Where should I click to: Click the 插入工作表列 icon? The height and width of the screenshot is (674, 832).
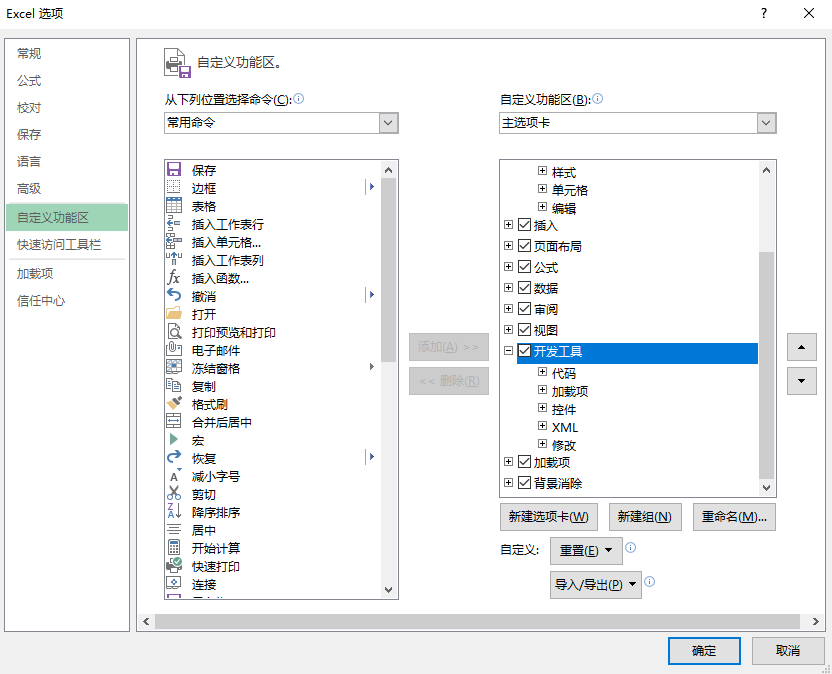[x=174, y=260]
